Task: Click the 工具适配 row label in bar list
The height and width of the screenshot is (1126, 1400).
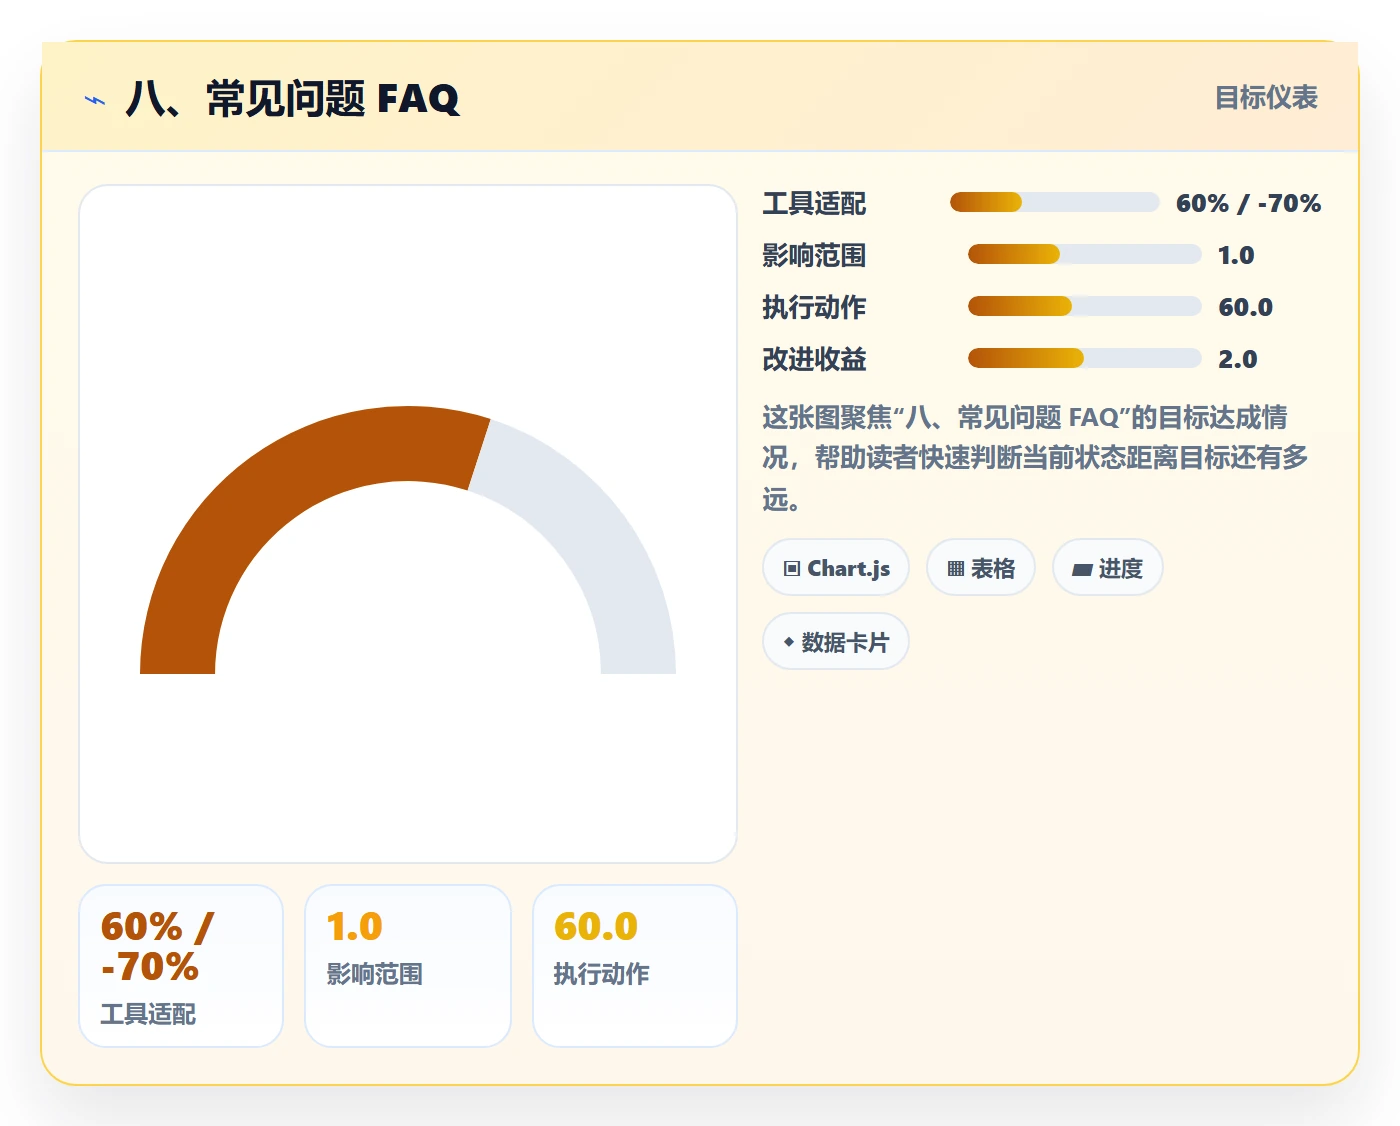Action: (x=814, y=203)
